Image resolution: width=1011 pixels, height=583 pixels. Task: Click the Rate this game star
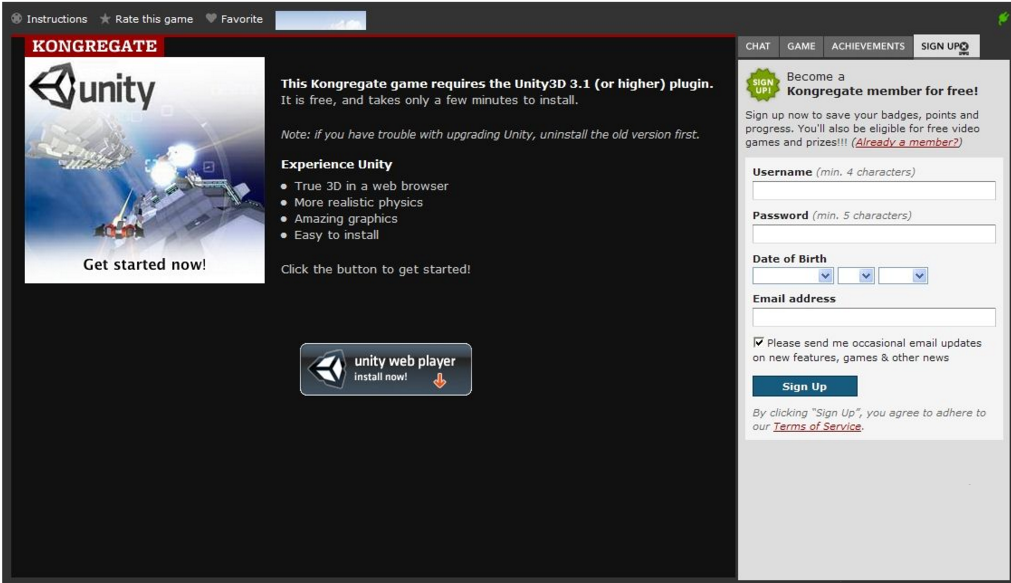click(x=105, y=19)
